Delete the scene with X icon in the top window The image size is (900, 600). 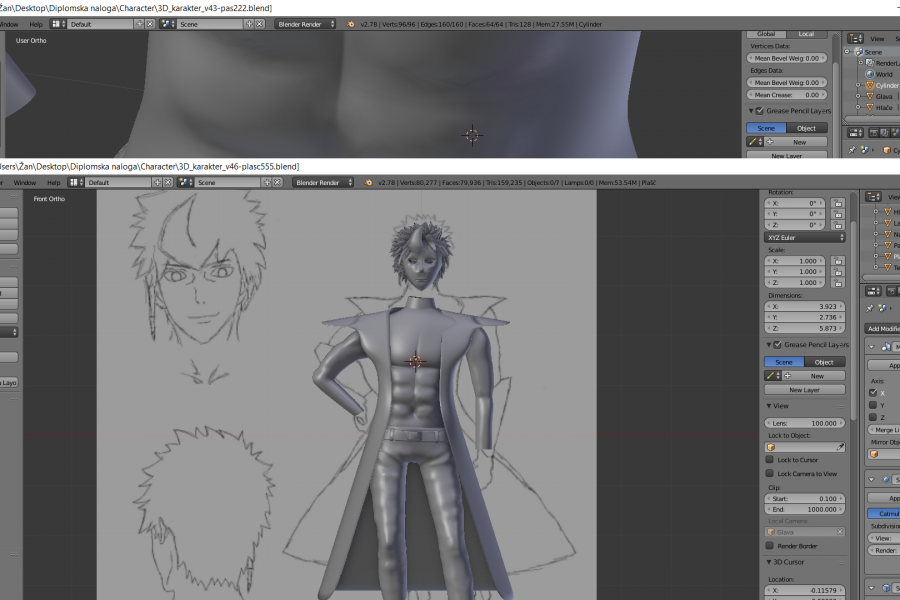click(259, 24)
